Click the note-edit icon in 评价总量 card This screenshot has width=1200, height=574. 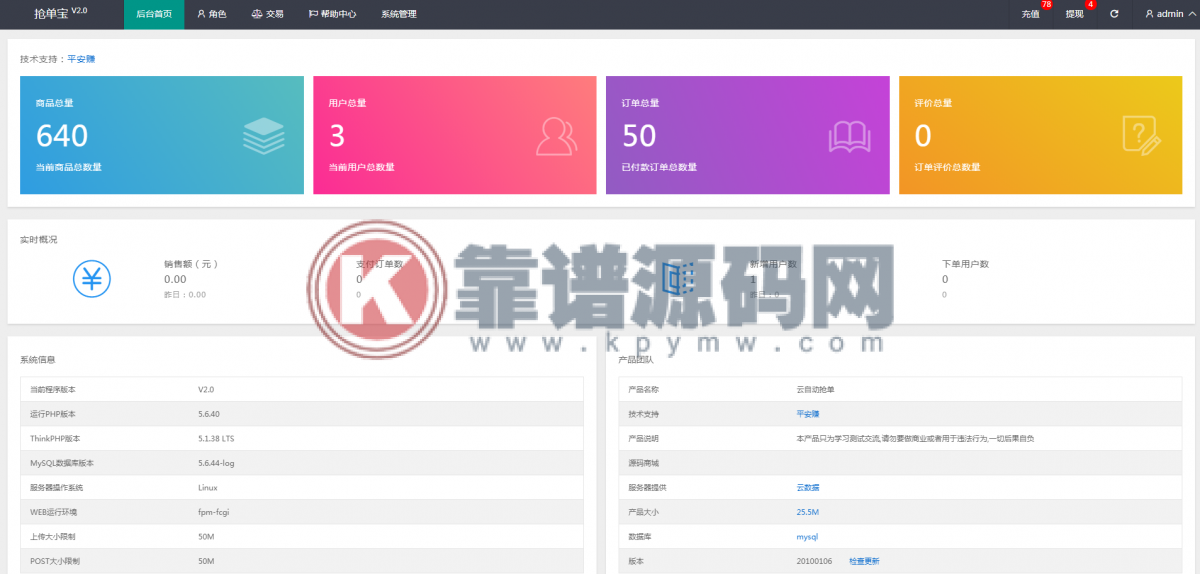point(1142,135)
